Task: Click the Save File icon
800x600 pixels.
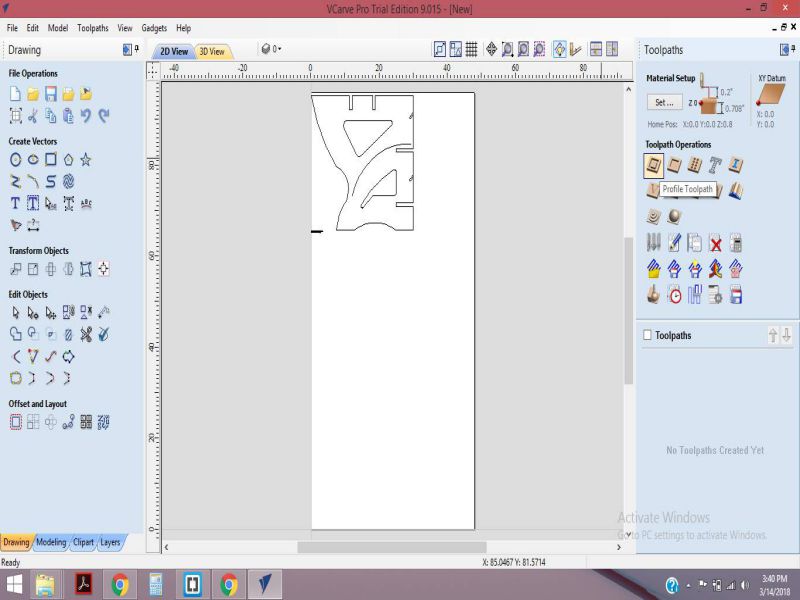Action: [x=50, y=93]
